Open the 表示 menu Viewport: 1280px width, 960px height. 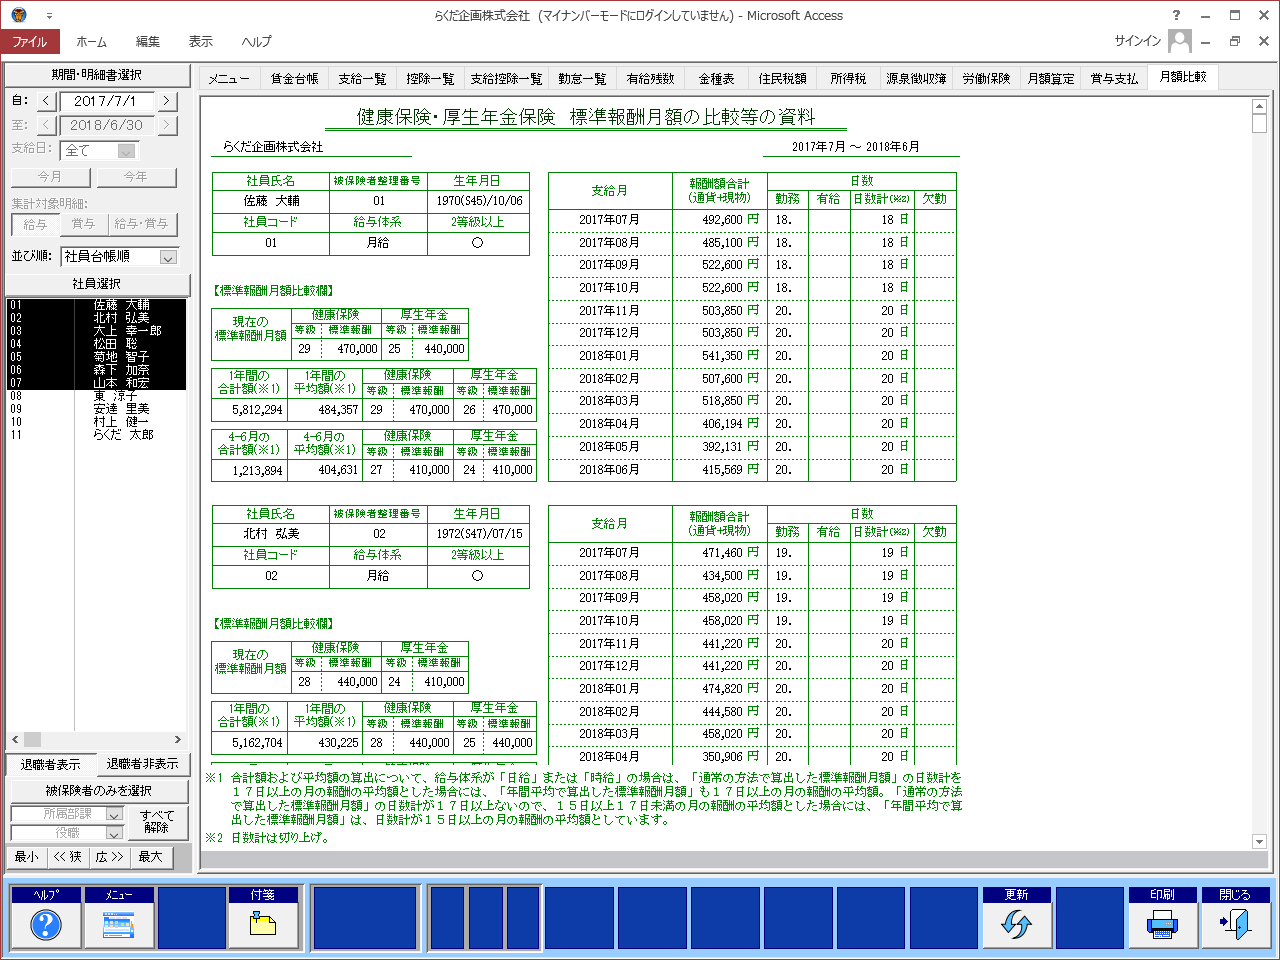pos(201,41)
